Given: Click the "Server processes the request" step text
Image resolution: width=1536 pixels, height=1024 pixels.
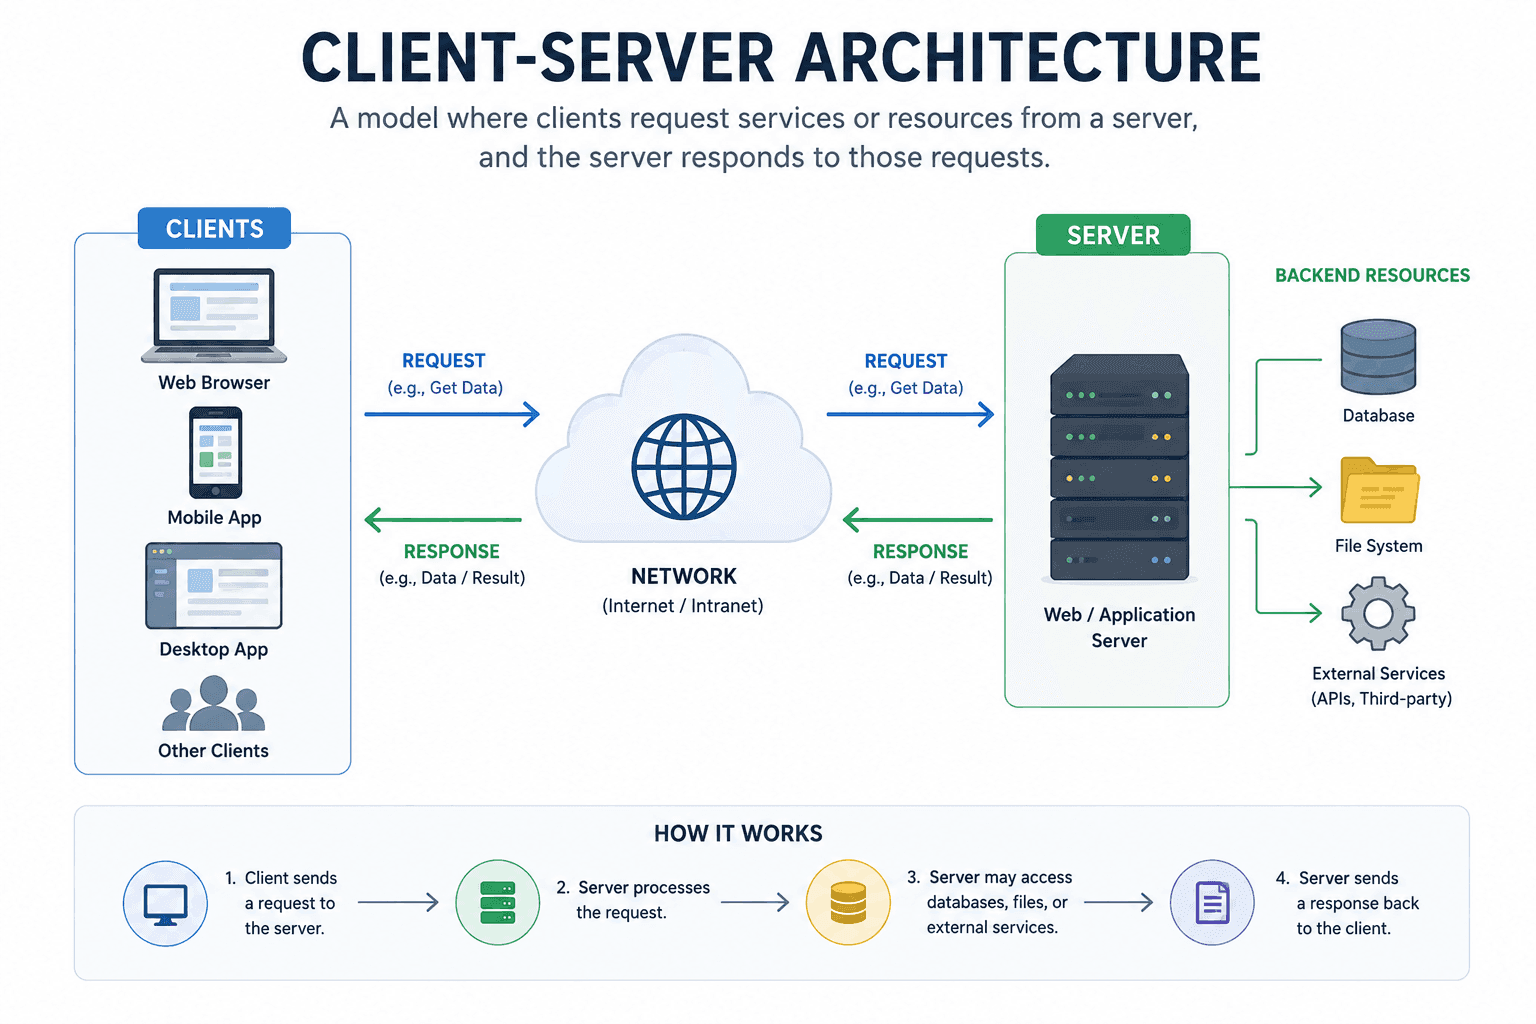Looking at the screenshot, I should [x=633, y=900].
